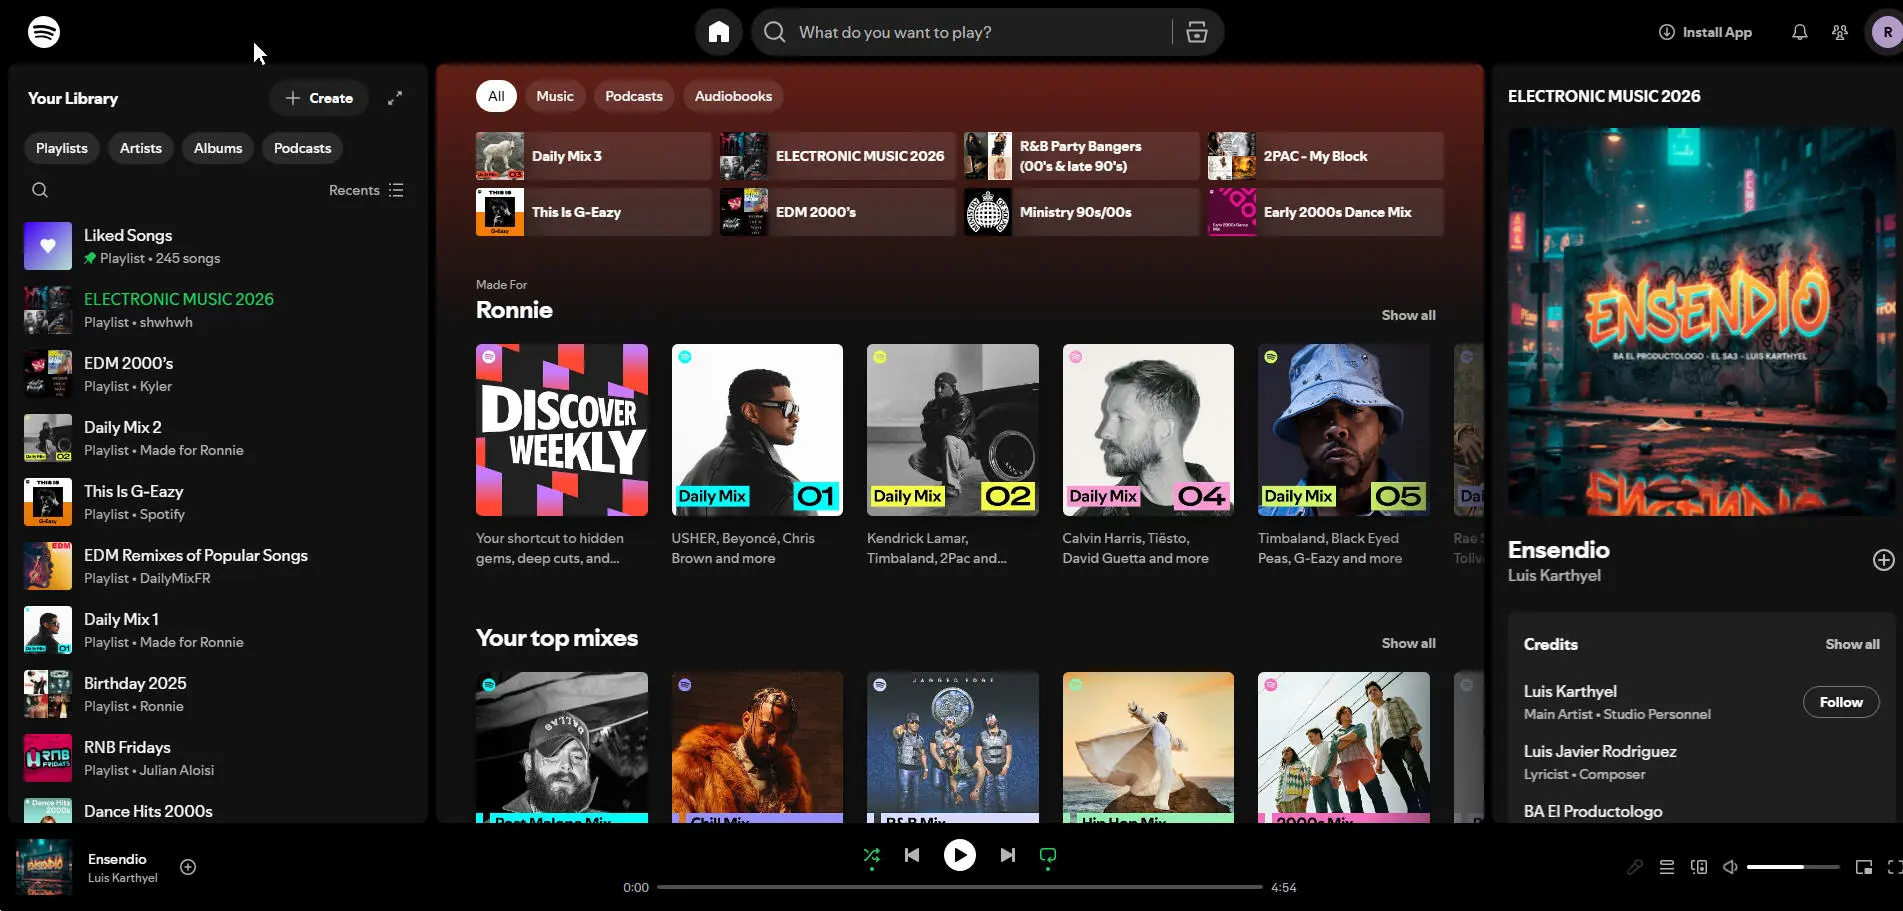Click the Install App download icon
This screenshot has width=1903, height=911.
pos(1667,32)
